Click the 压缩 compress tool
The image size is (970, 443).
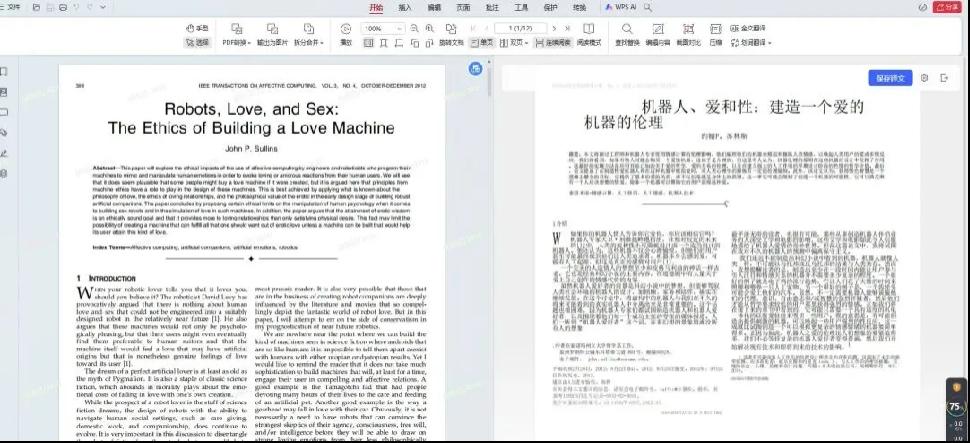tap(715, 35)
